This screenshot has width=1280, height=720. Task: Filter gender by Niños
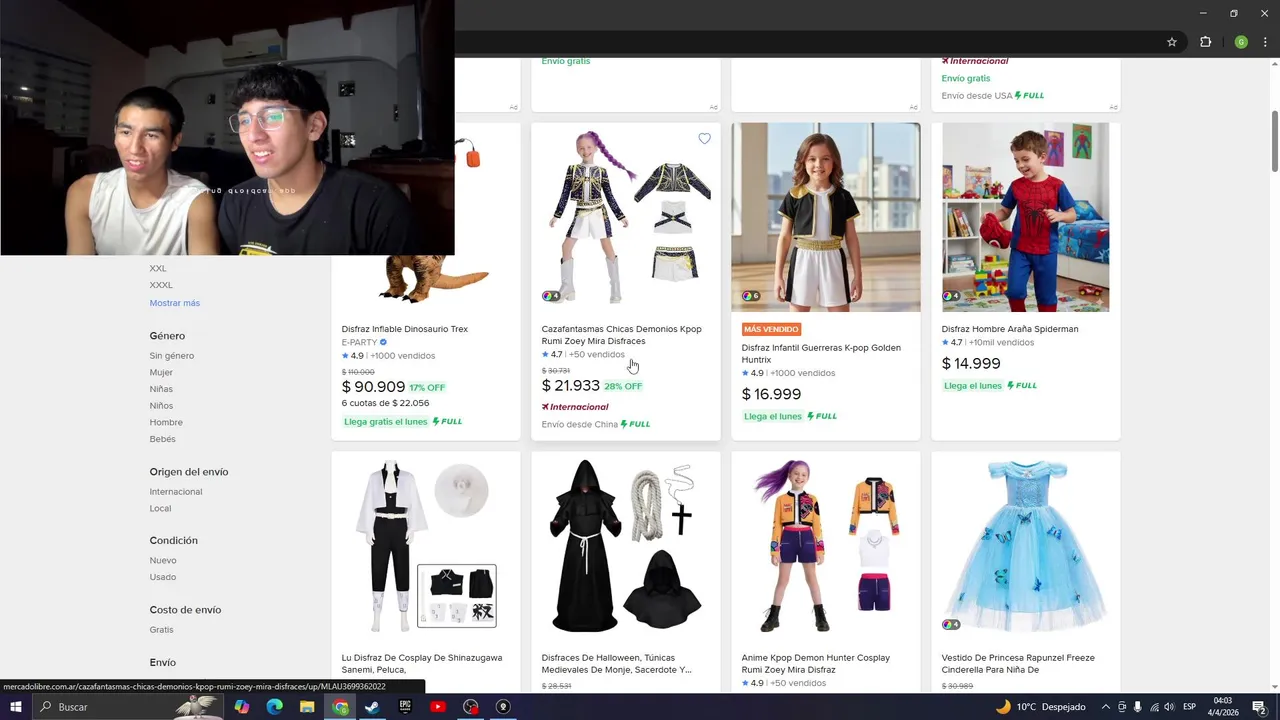pyautogui.click(x=161, y=406)
